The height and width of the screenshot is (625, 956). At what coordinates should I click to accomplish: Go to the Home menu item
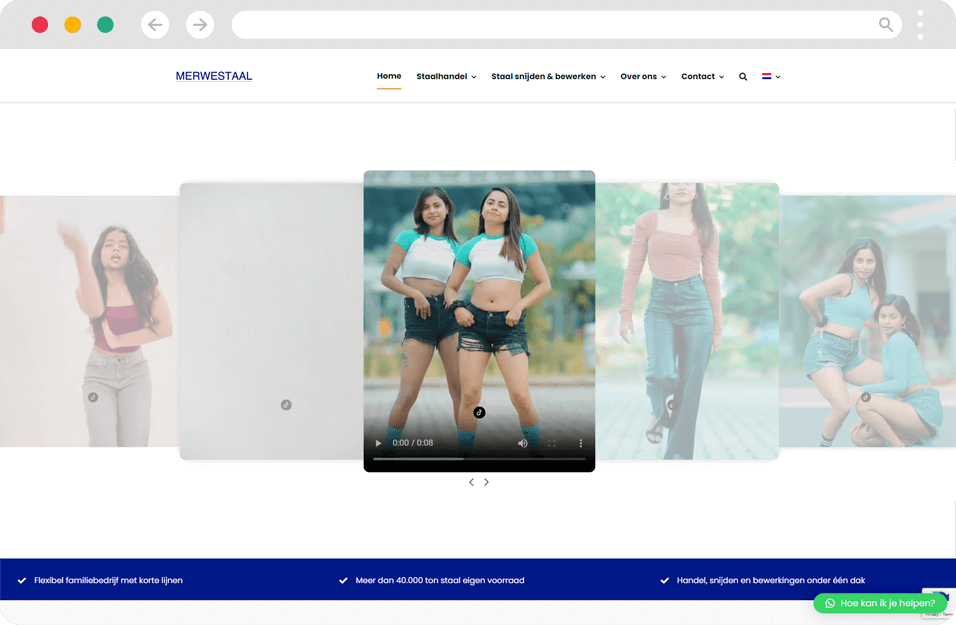tap(389, 76)
